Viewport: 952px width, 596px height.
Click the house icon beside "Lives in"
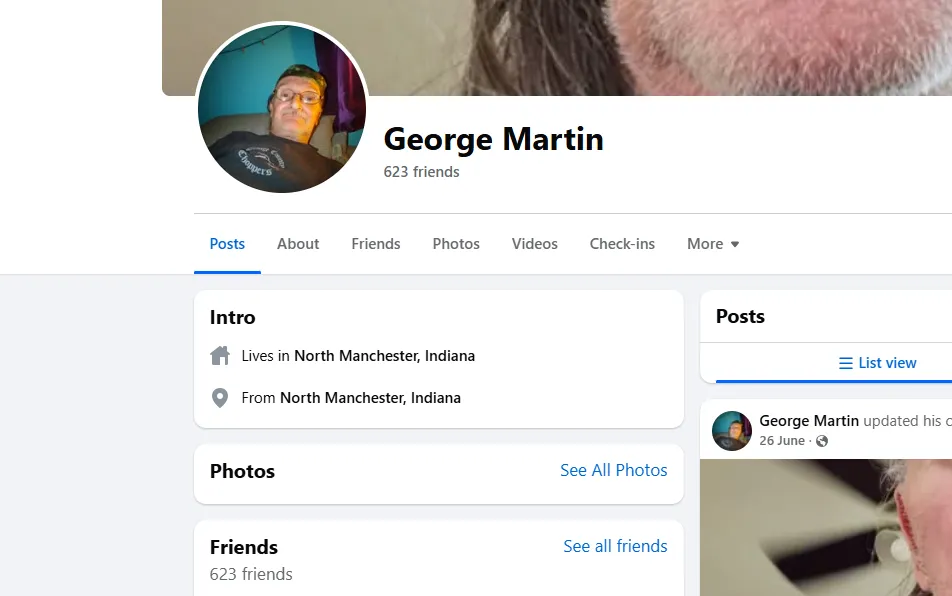click(x=219, y=355)
